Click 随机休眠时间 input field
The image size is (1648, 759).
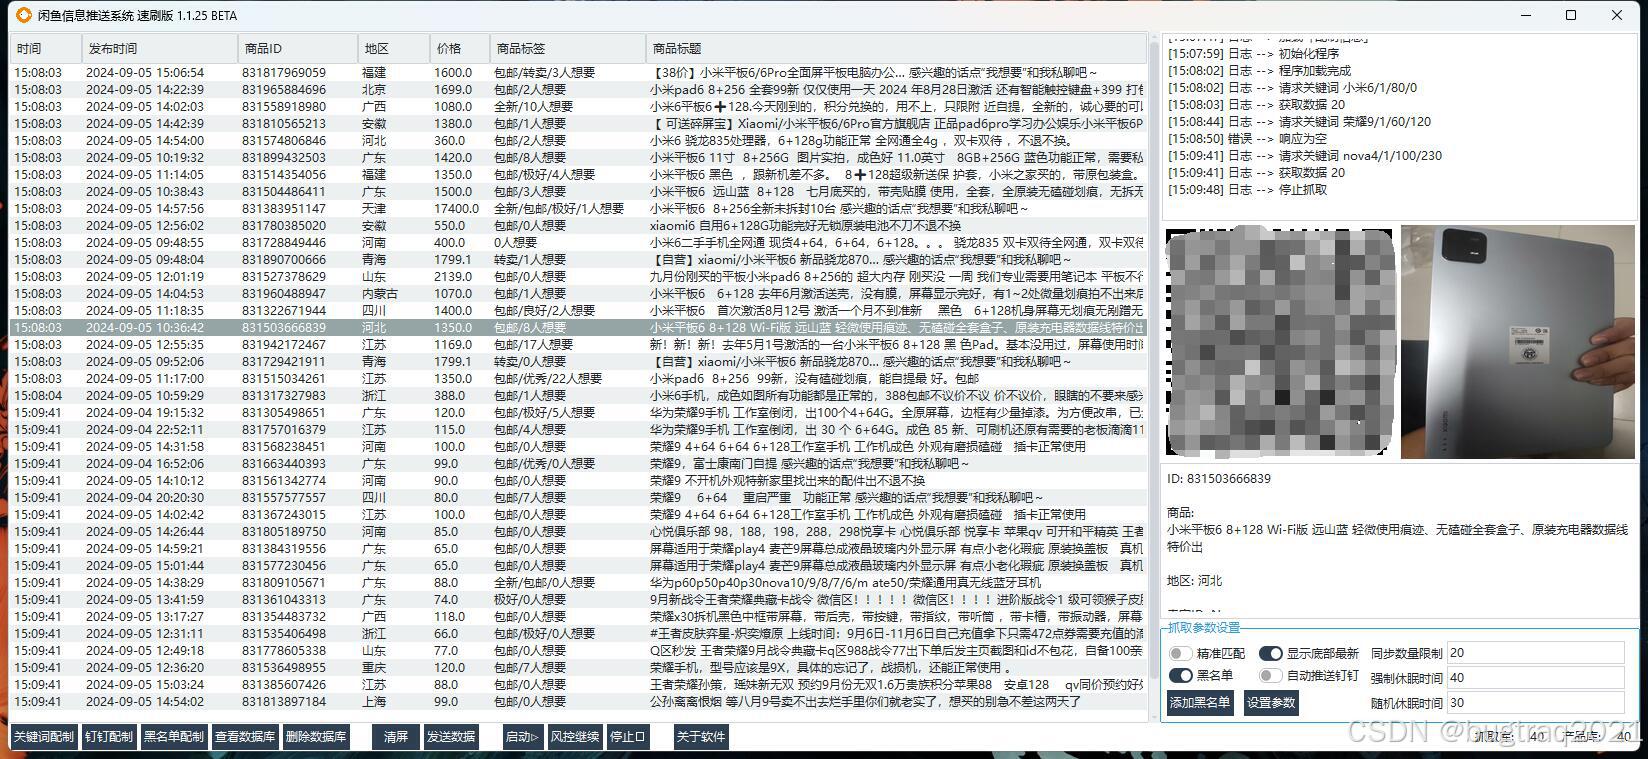coord(1535,703)
